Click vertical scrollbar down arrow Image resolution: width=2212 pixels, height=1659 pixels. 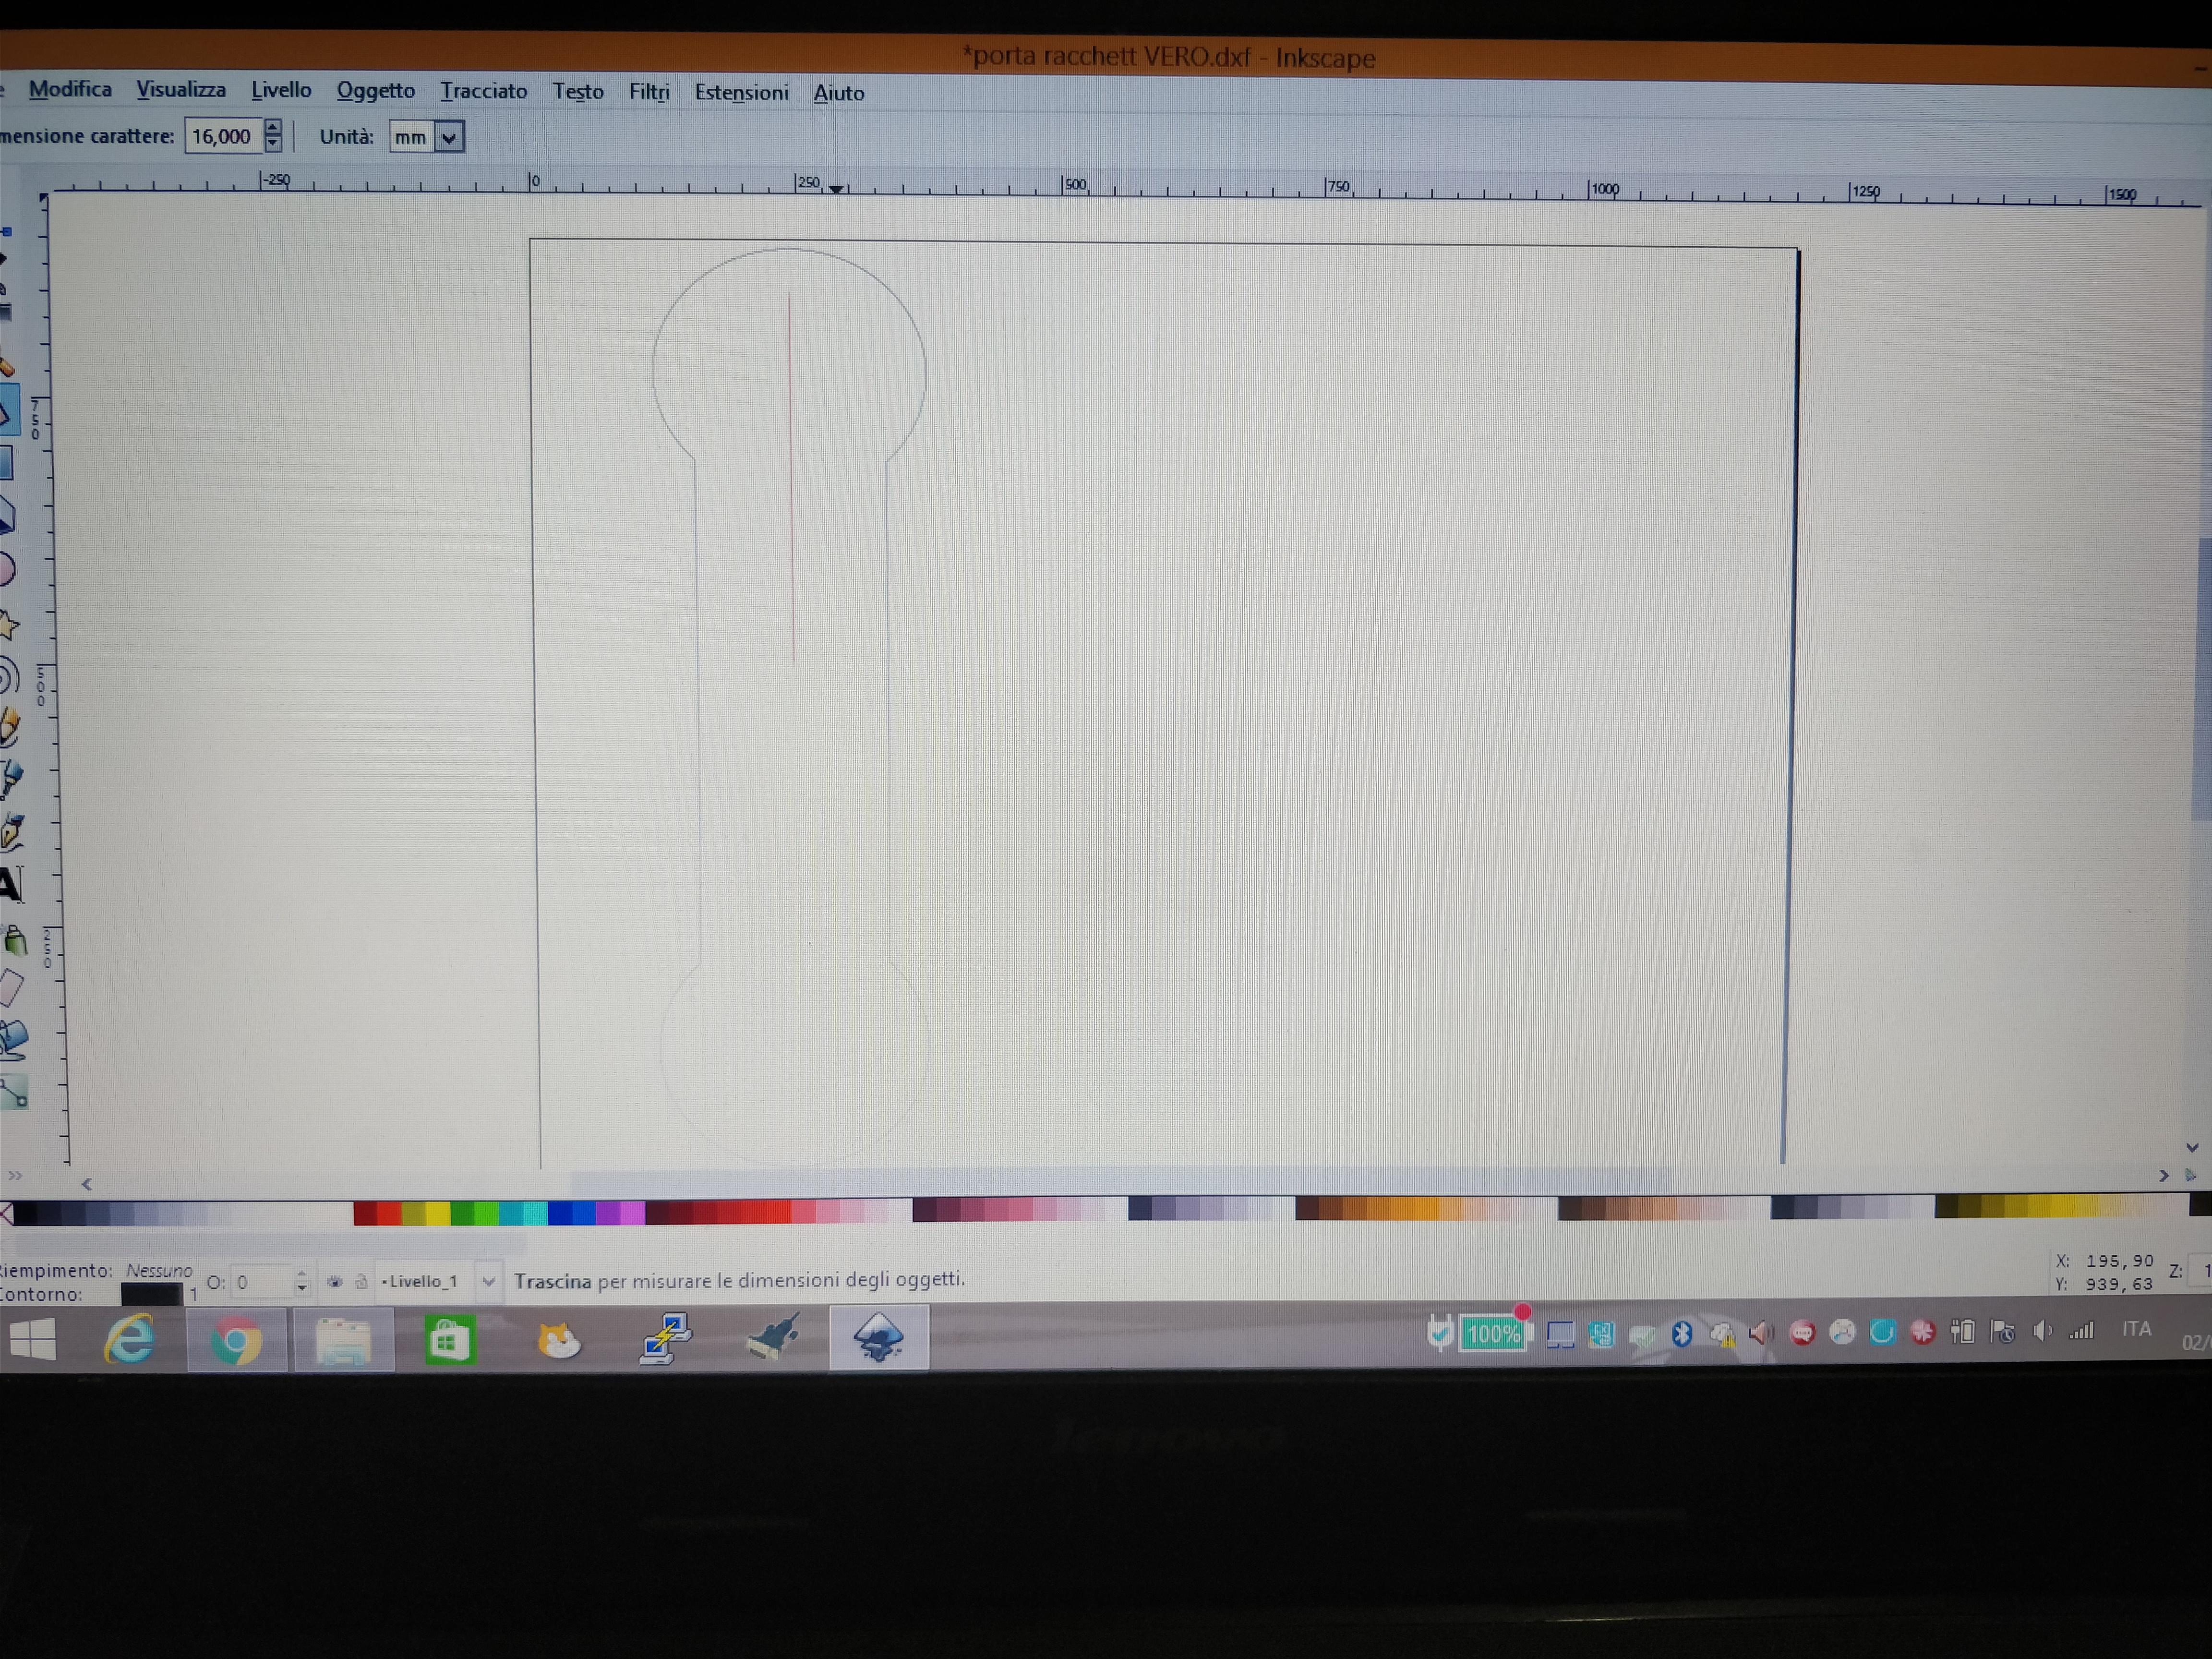pos(2193,1148)
